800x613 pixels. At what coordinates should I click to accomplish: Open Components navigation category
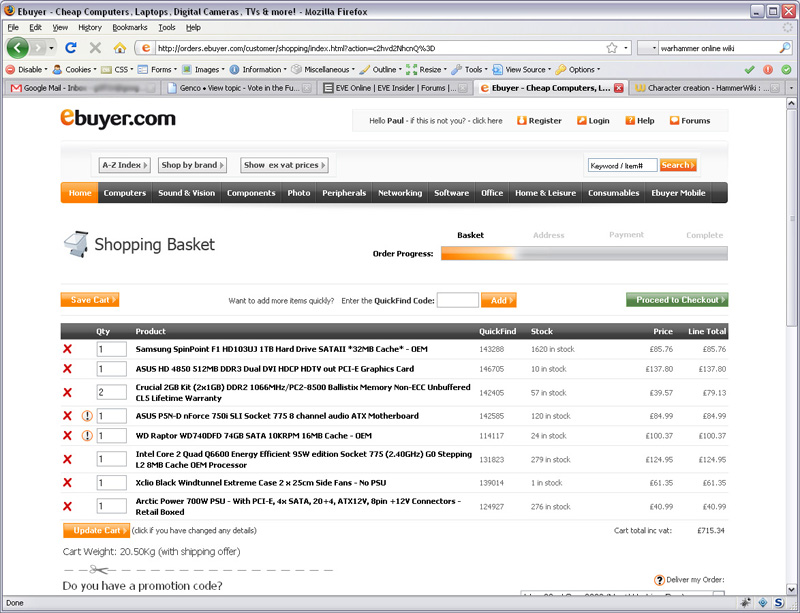[251, 193]
